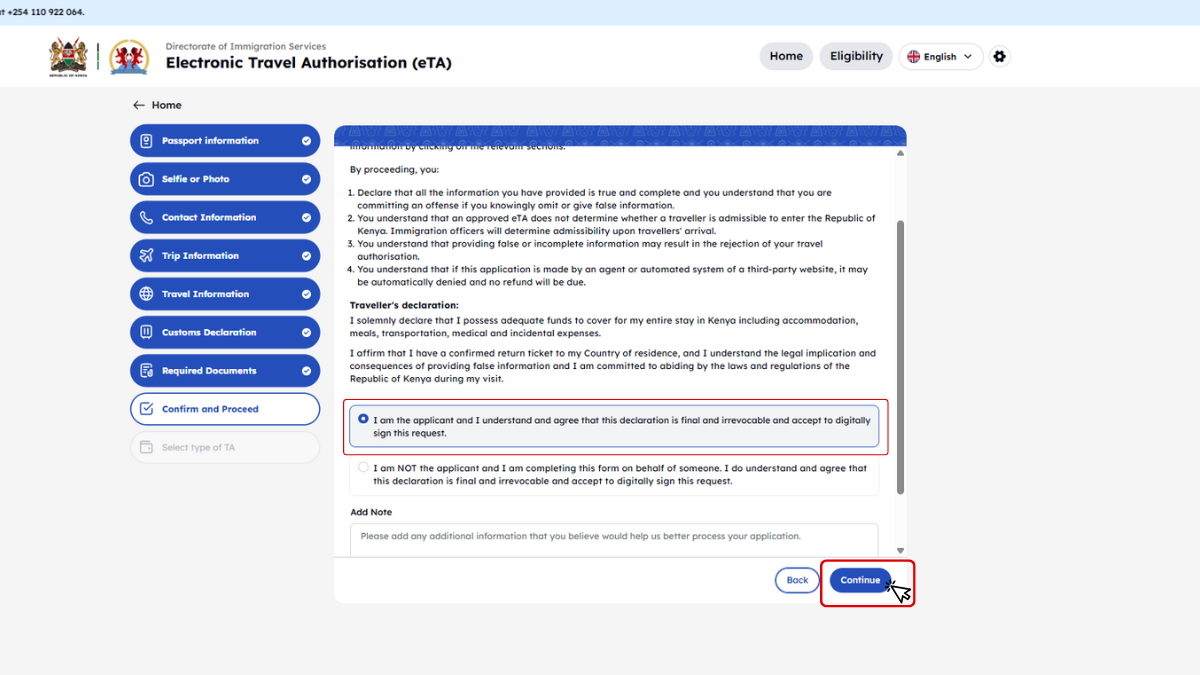Click the Add Note text field
This screenshot has width=1200, height=675.
click(613, 539)
